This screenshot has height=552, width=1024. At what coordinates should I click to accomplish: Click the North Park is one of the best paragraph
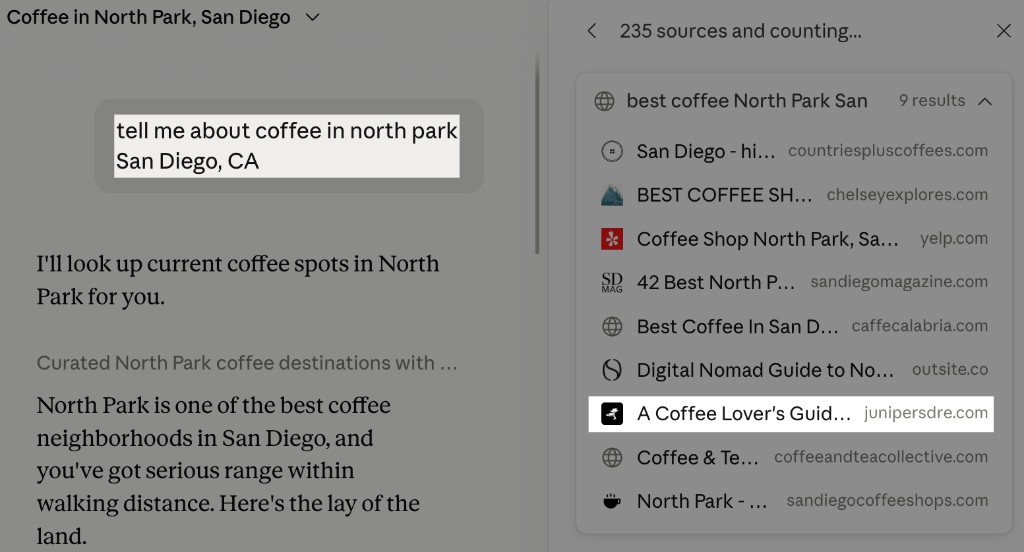[x=228, y=470]
